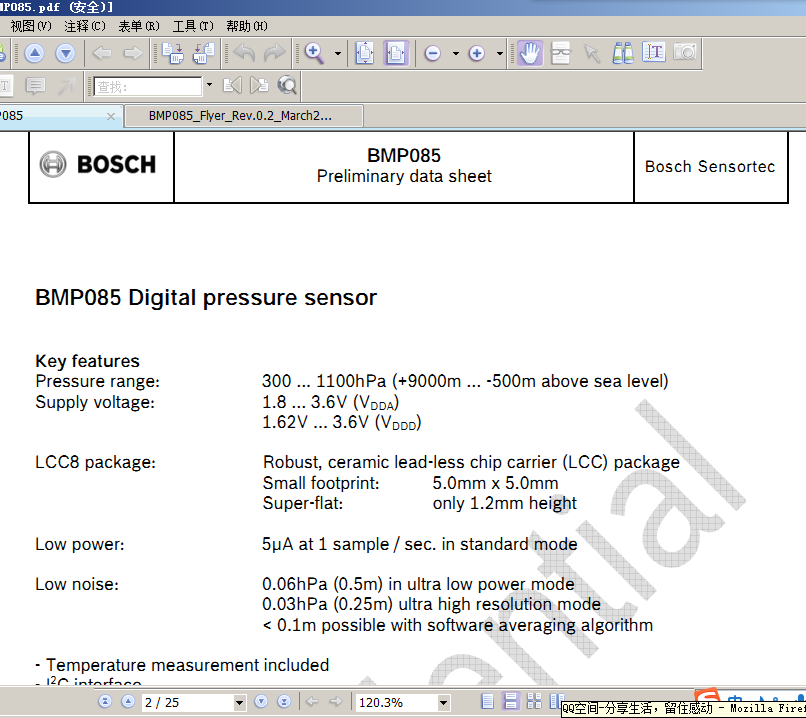
Task: Click the BOSCH logo in the page header
Action: click(98, 164)
